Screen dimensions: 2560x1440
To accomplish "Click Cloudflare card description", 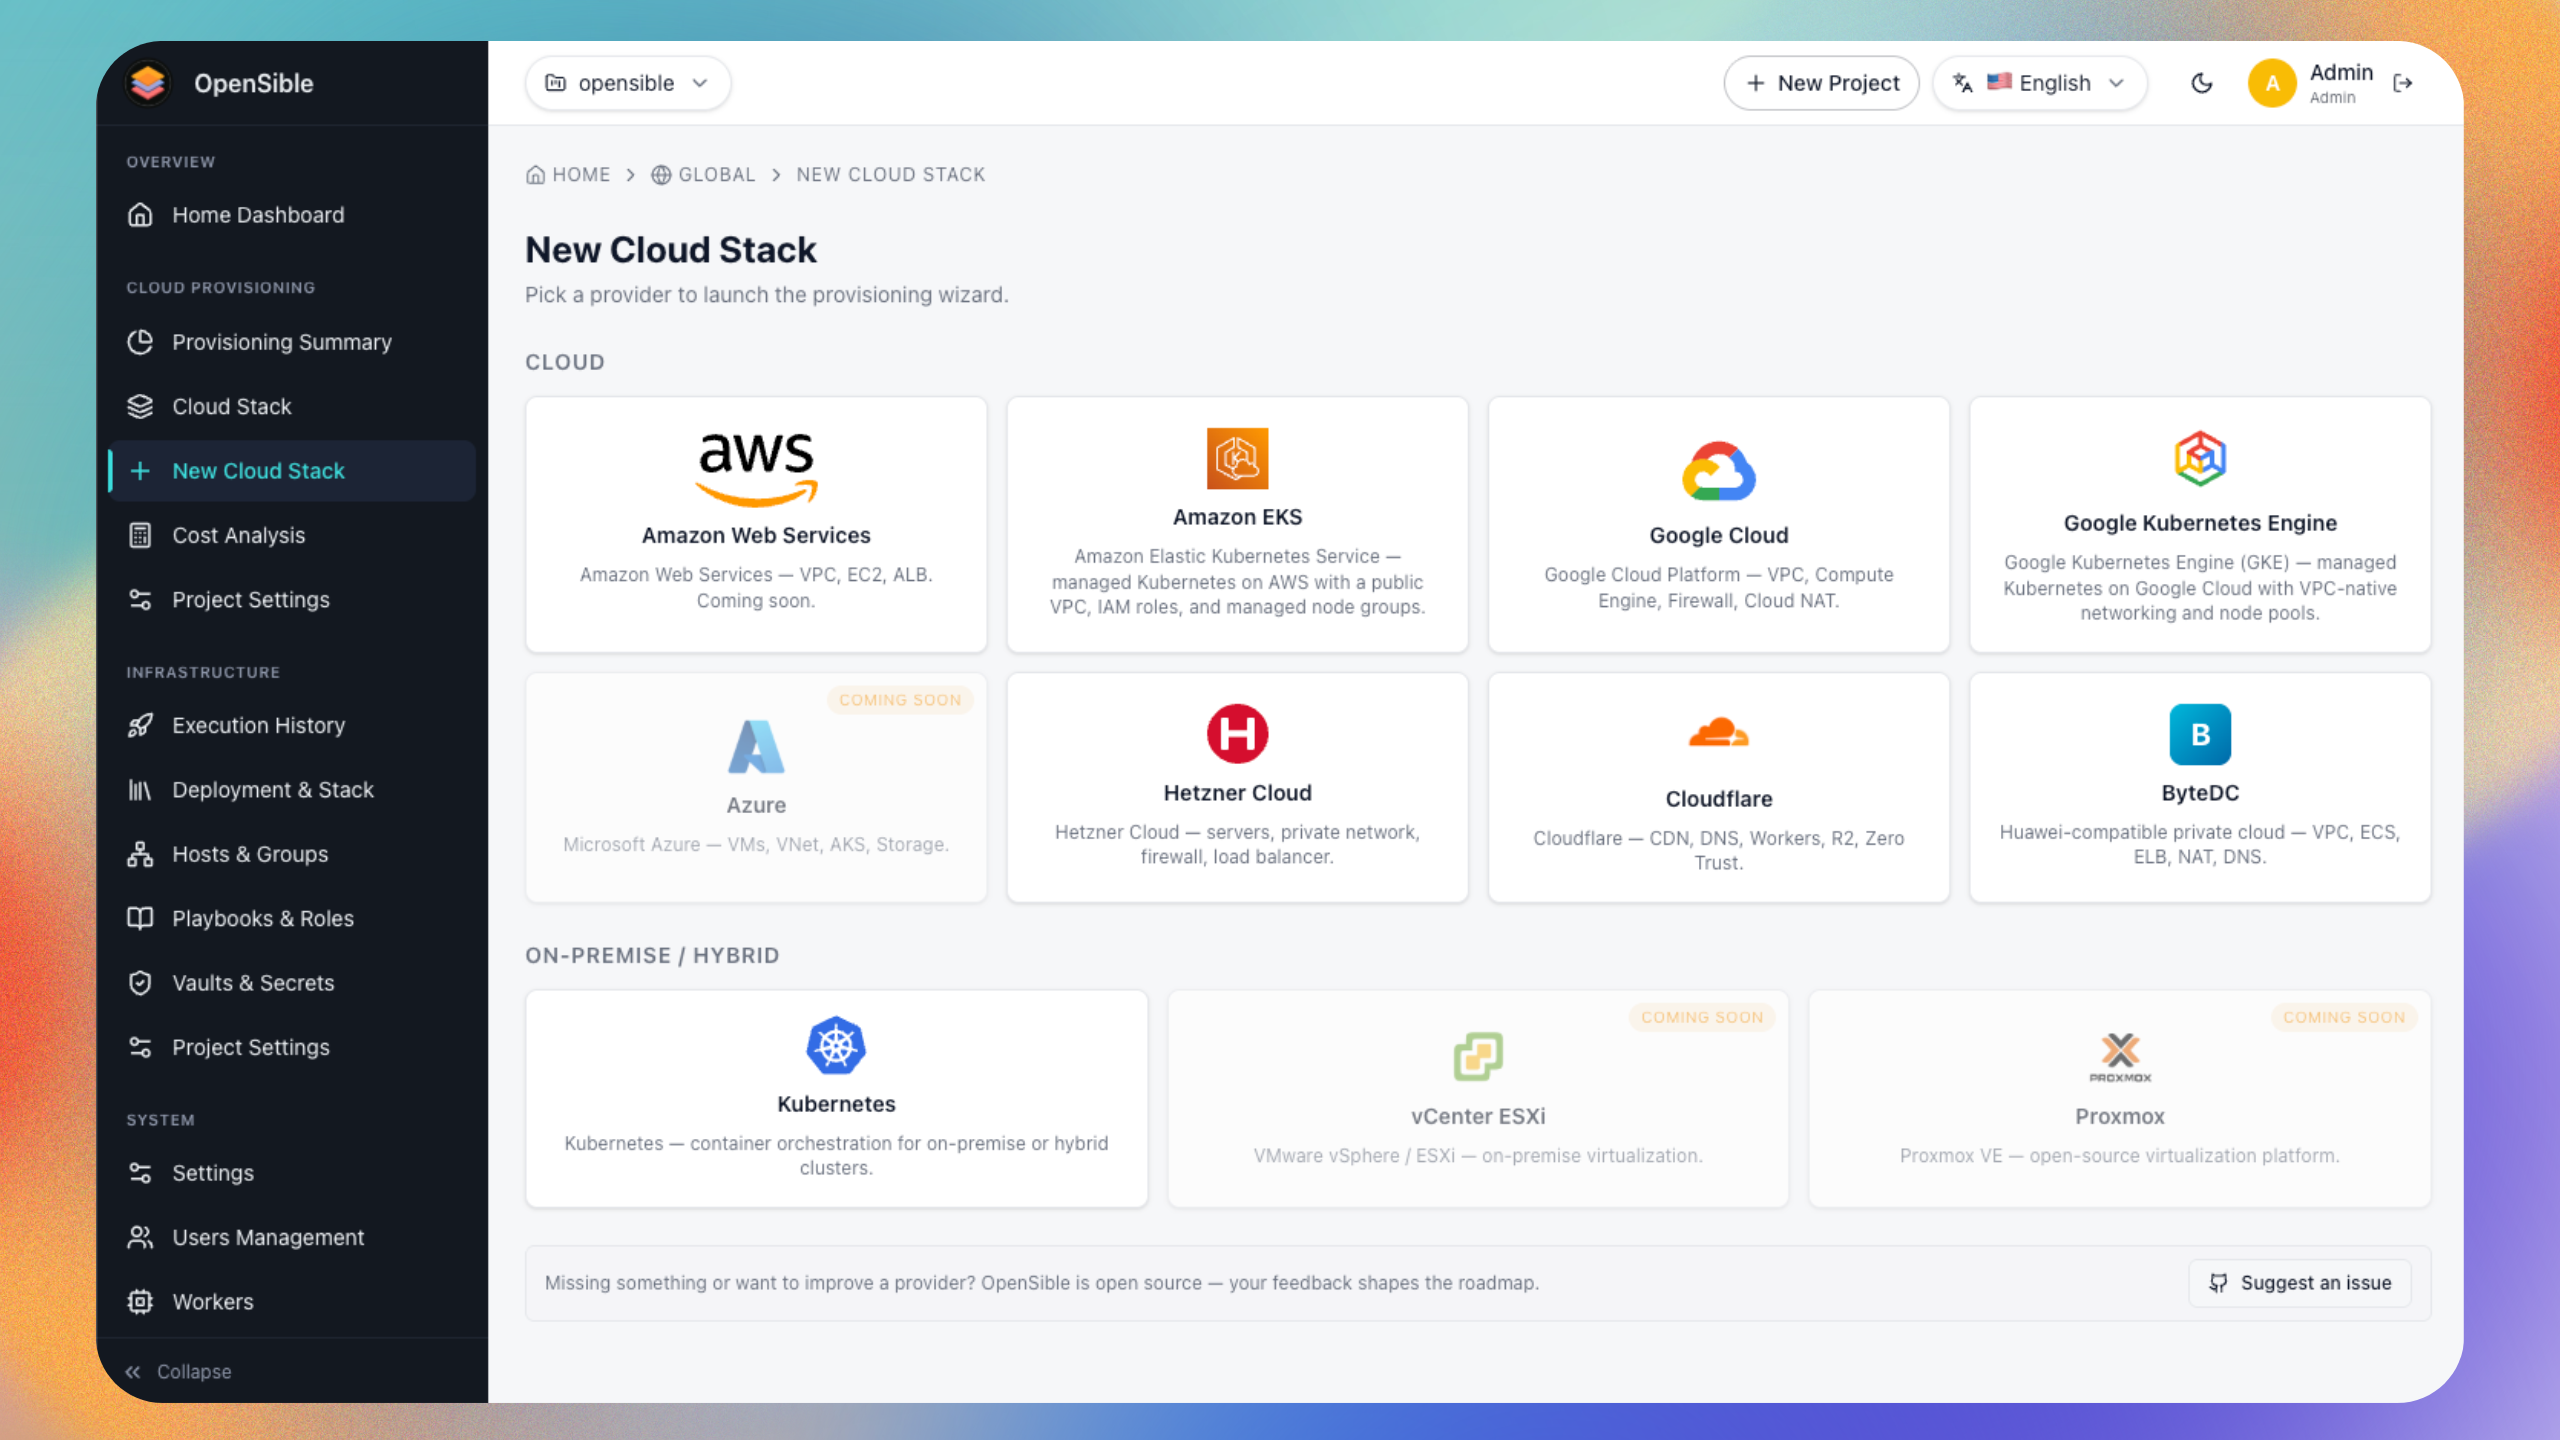I will click(x=1719, y=851).
